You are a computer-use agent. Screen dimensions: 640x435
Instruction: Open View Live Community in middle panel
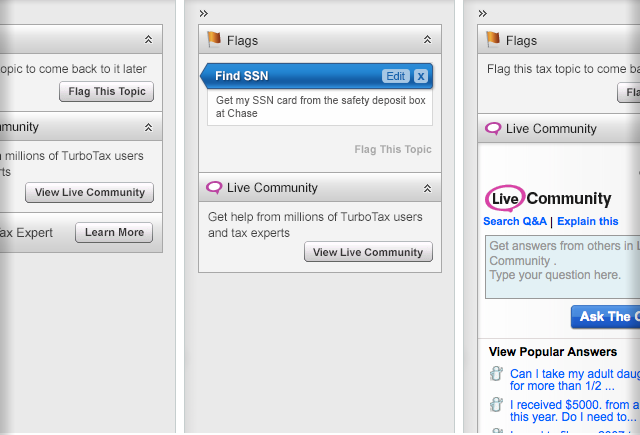point(368,252)
